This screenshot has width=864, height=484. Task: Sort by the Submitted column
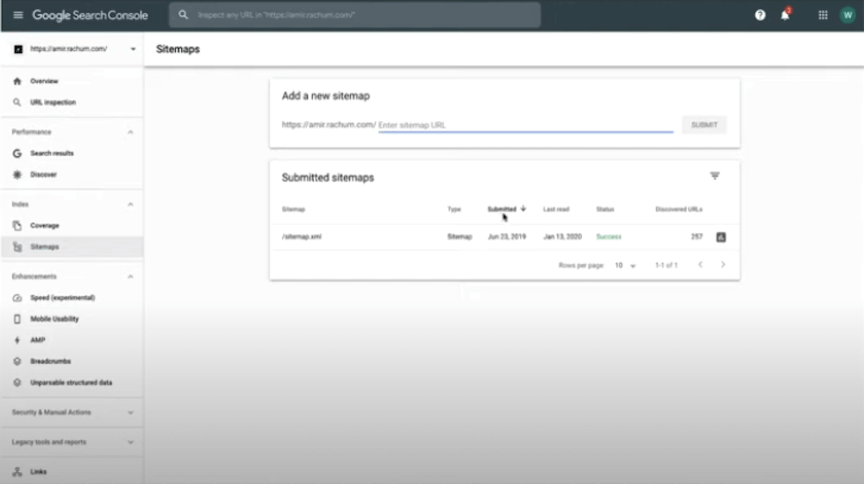506,209
